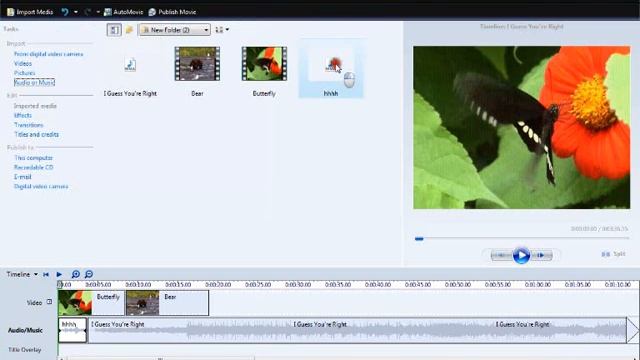The height and width of the screenshot is (360, 640).
Task: Click the Publish Movie toolbar button
Action: (x=172, y=12)
